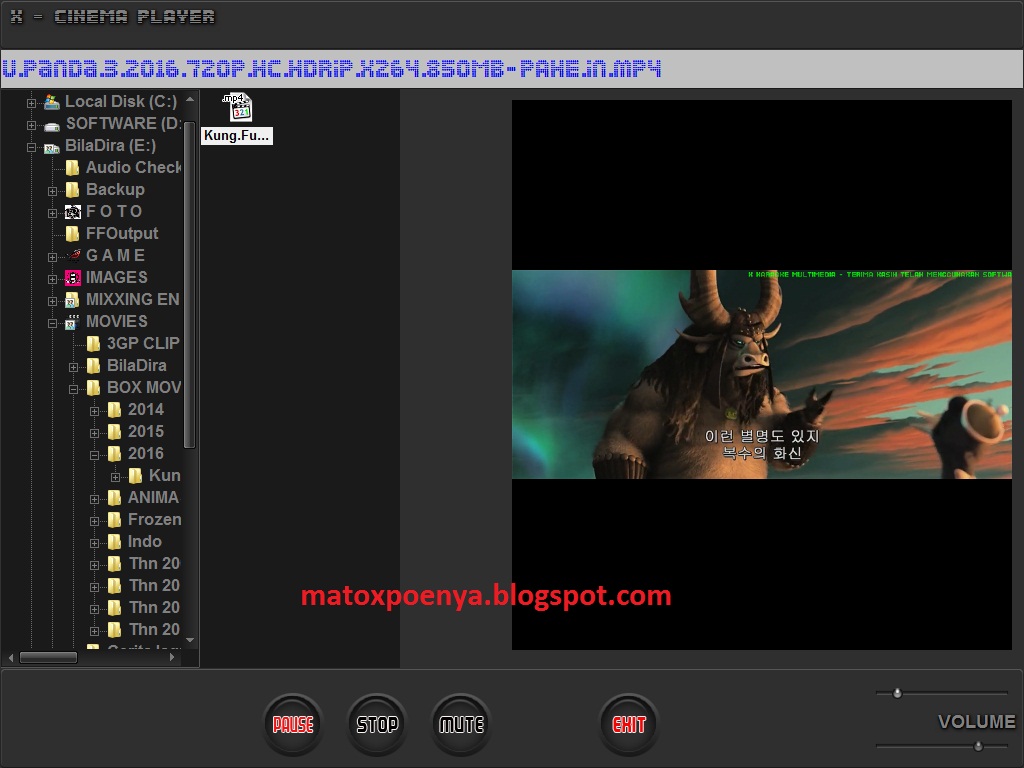Expand the Frozen folder node

coord(94,521)
